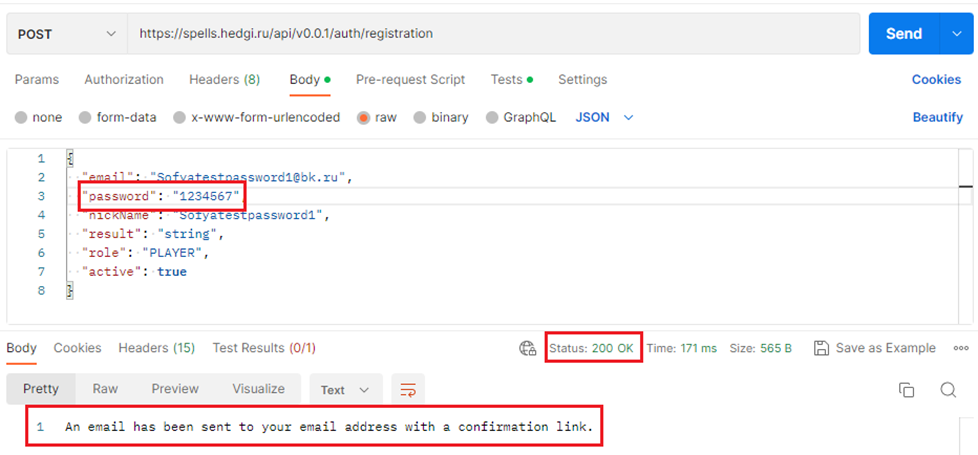Select the binary body type

coord(441,117)
